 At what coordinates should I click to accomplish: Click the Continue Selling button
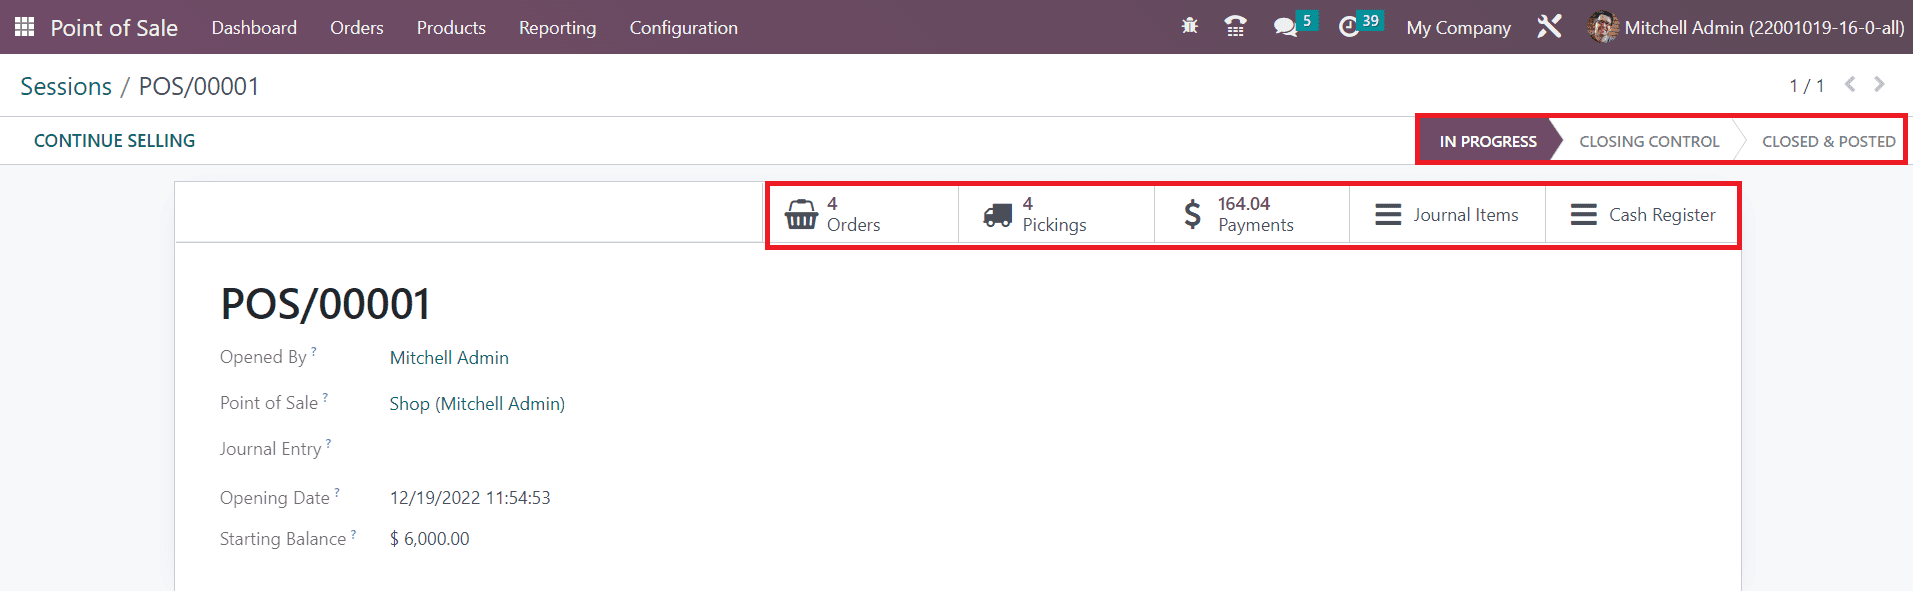click(114, 141)
